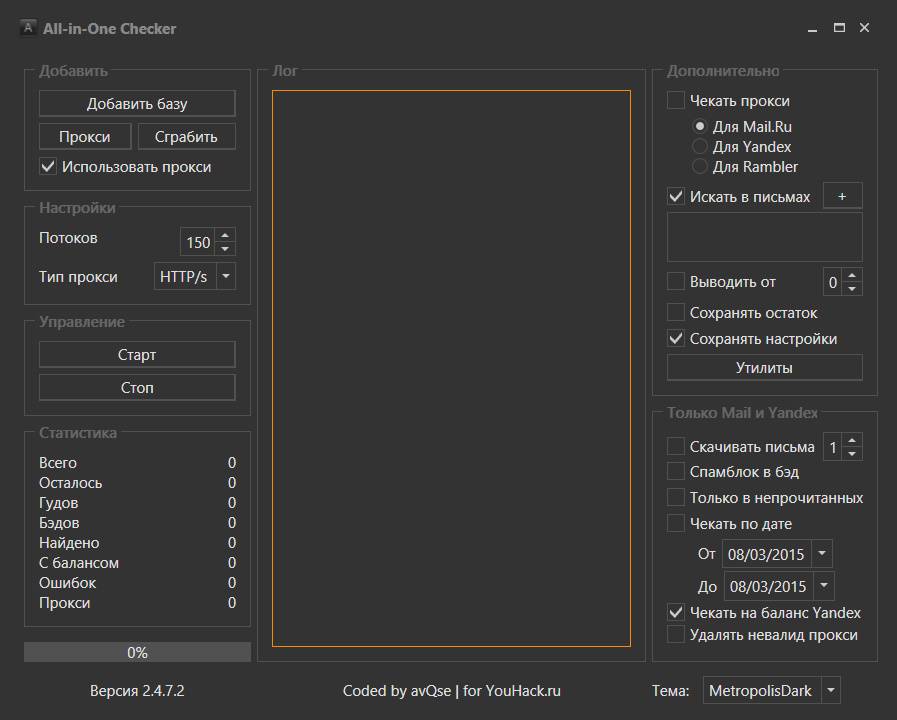Expand the Тема MetropolisDark dropdown

pyautogui.click(x=831, y=691)
